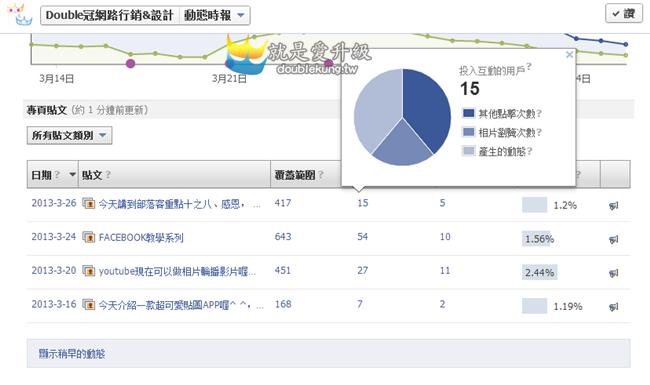
Task: Click the 3月21日 chart axis label
Action: coord(229,78)
